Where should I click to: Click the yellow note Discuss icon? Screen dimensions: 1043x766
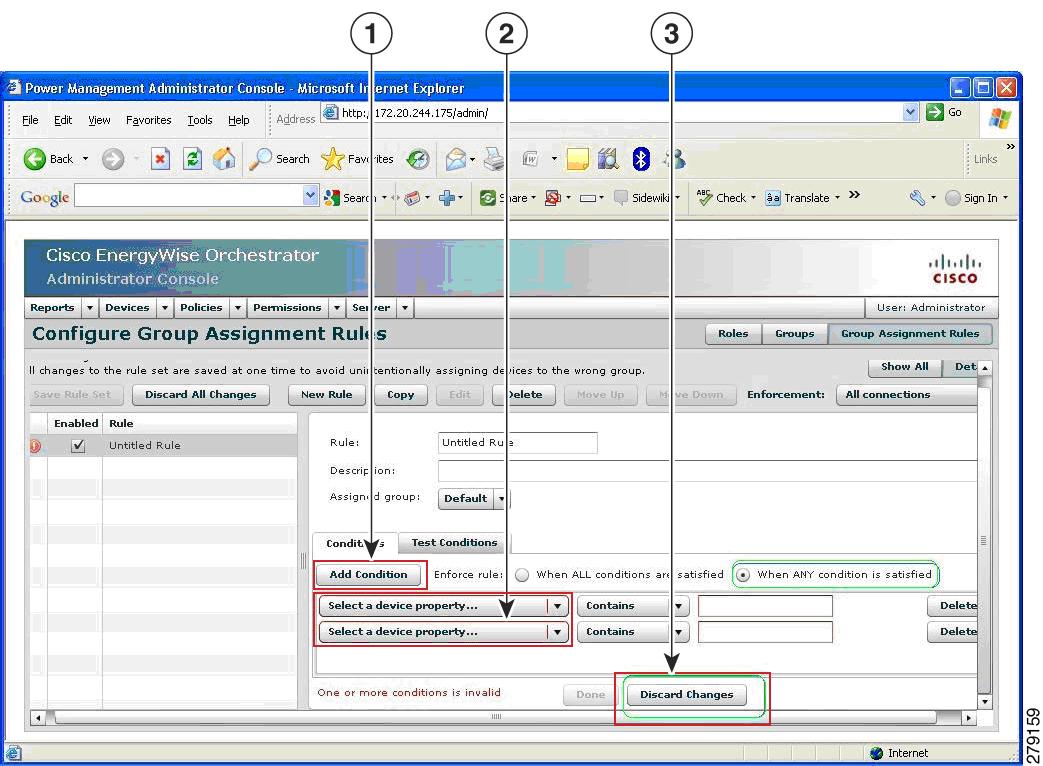coord(577,160)
